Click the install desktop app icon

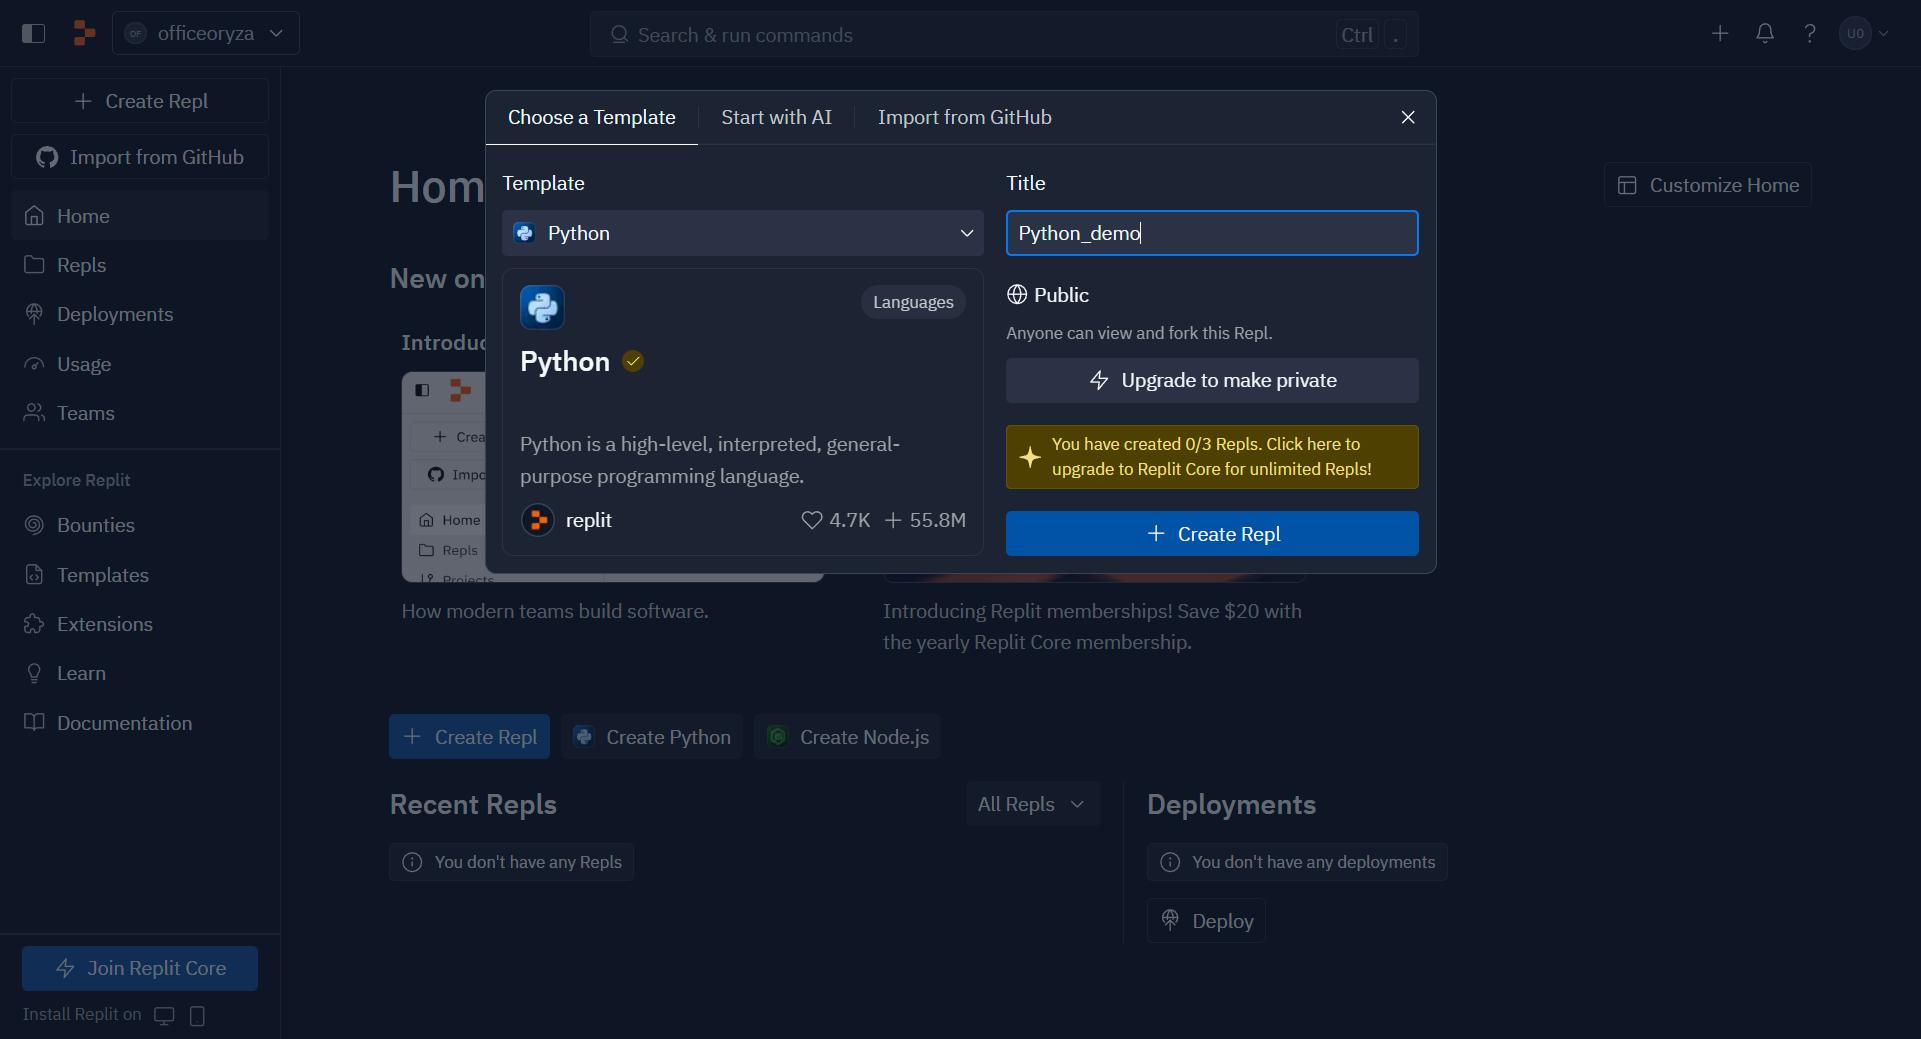point(164,1016)
